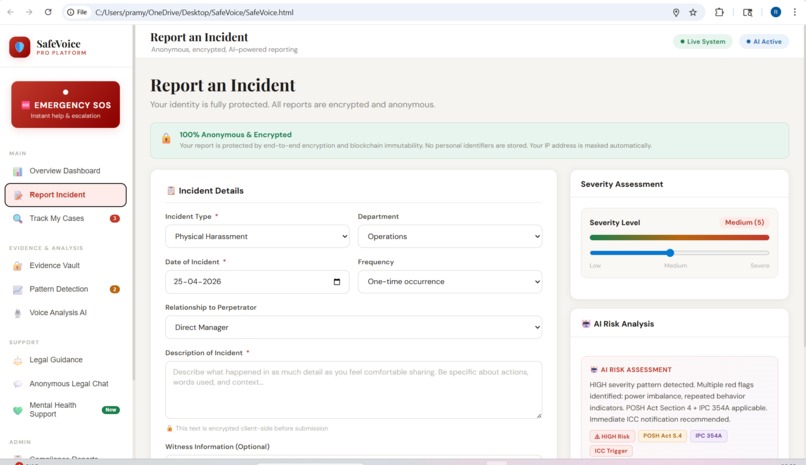
Task: Click the 'Witness Information (Optional)' label
Action: [217, 447]
